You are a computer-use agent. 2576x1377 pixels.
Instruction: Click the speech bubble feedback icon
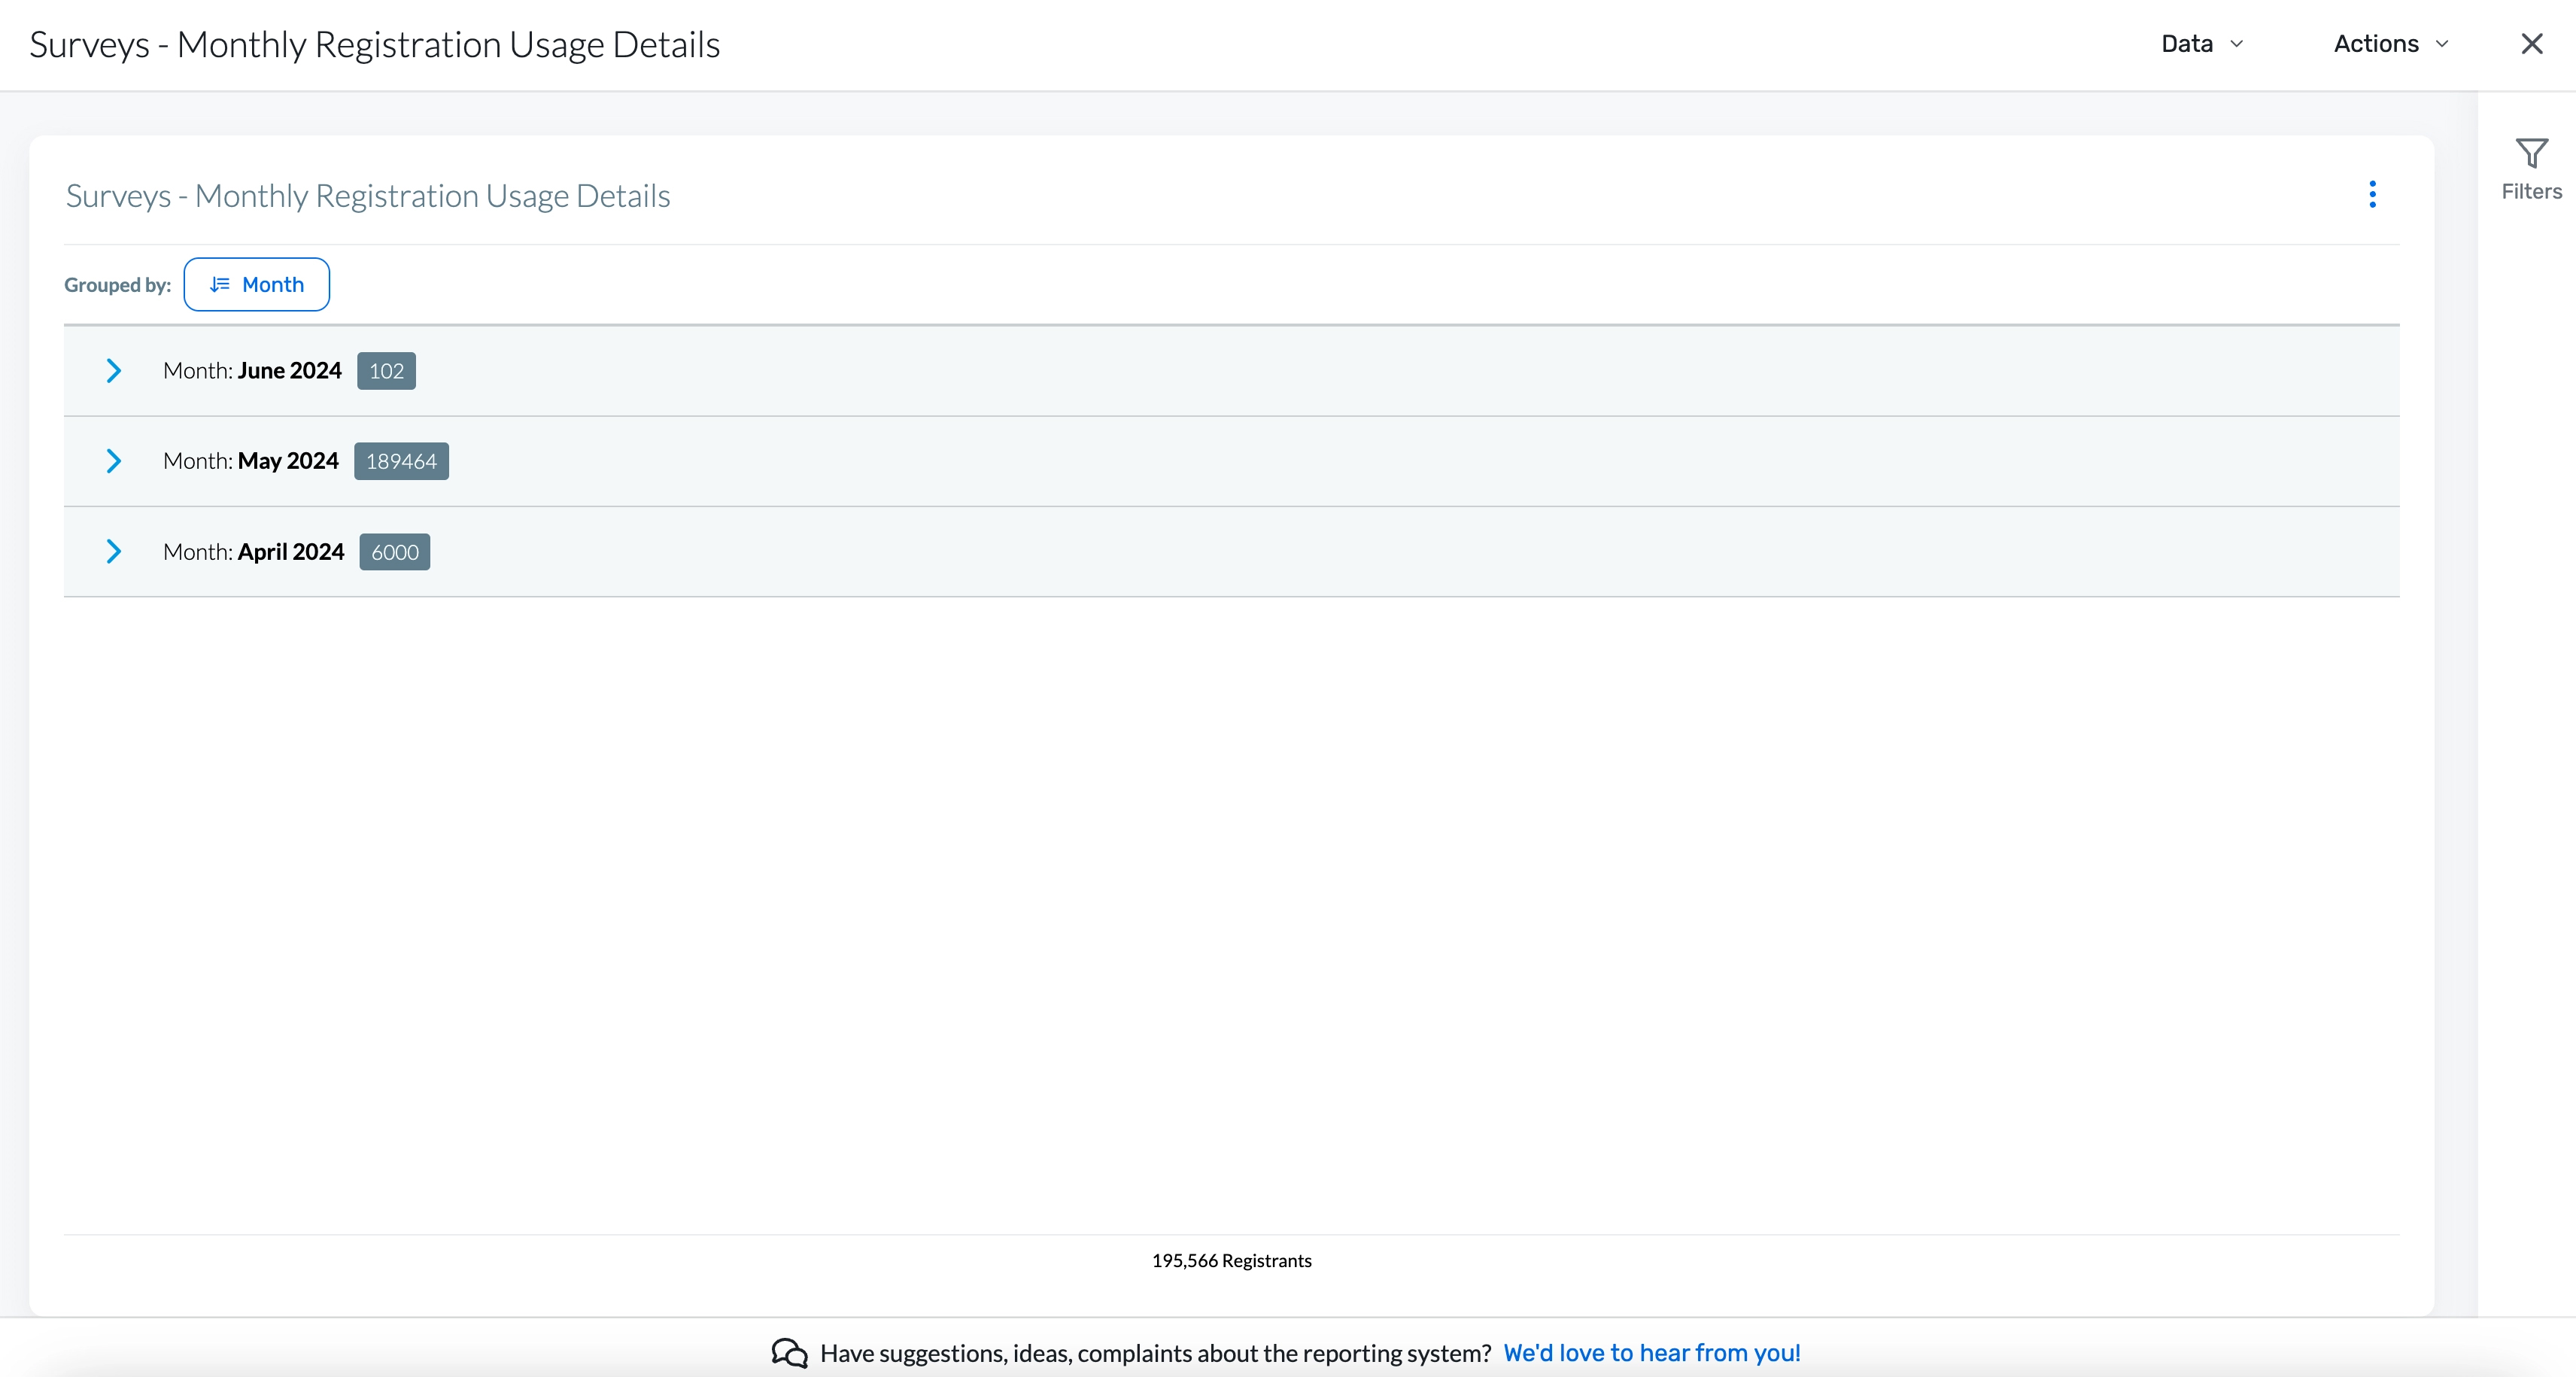(789, 1353)
